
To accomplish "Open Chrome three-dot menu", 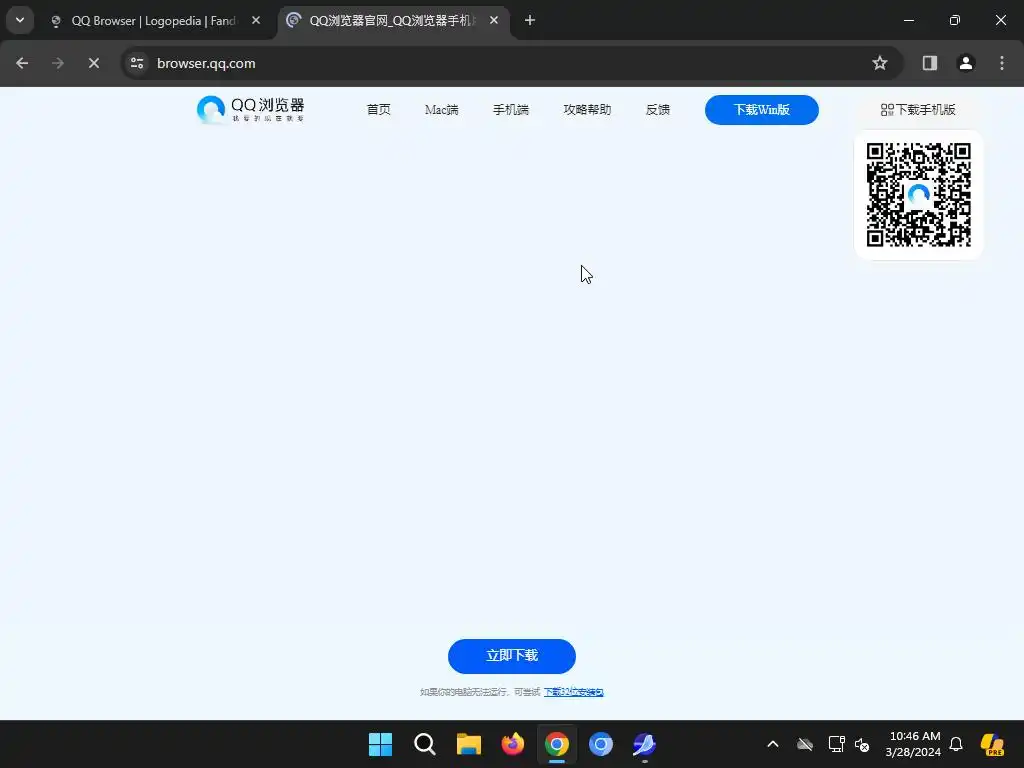I will [1002, 63].
